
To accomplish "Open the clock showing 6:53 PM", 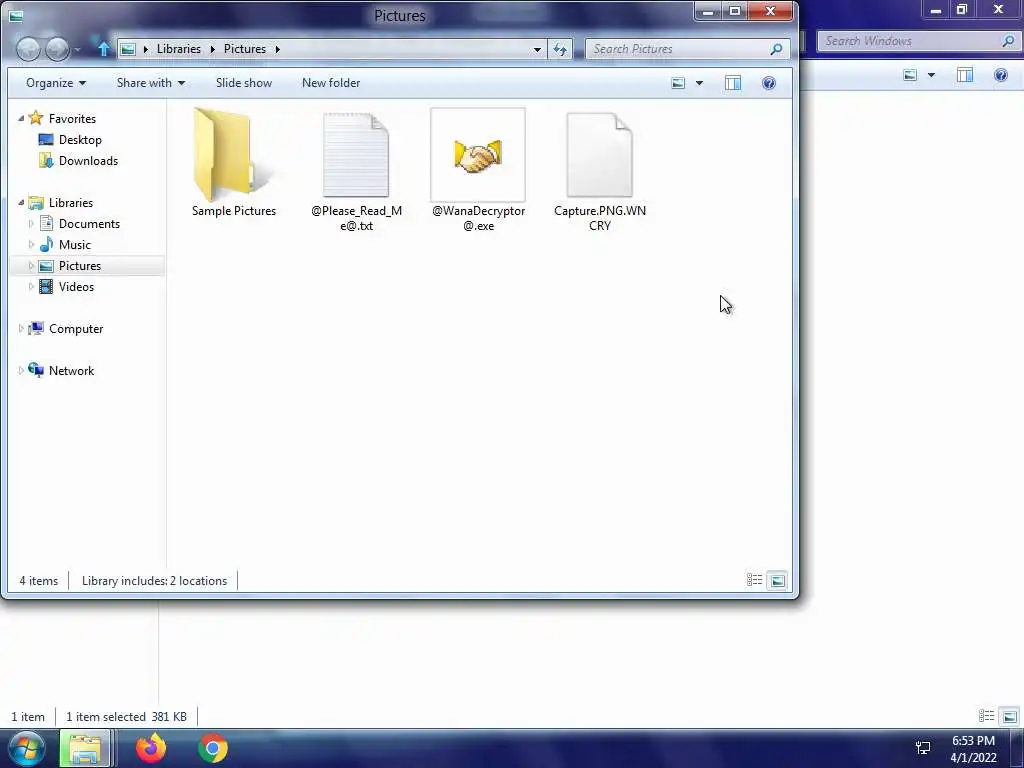I will point(973,749).
